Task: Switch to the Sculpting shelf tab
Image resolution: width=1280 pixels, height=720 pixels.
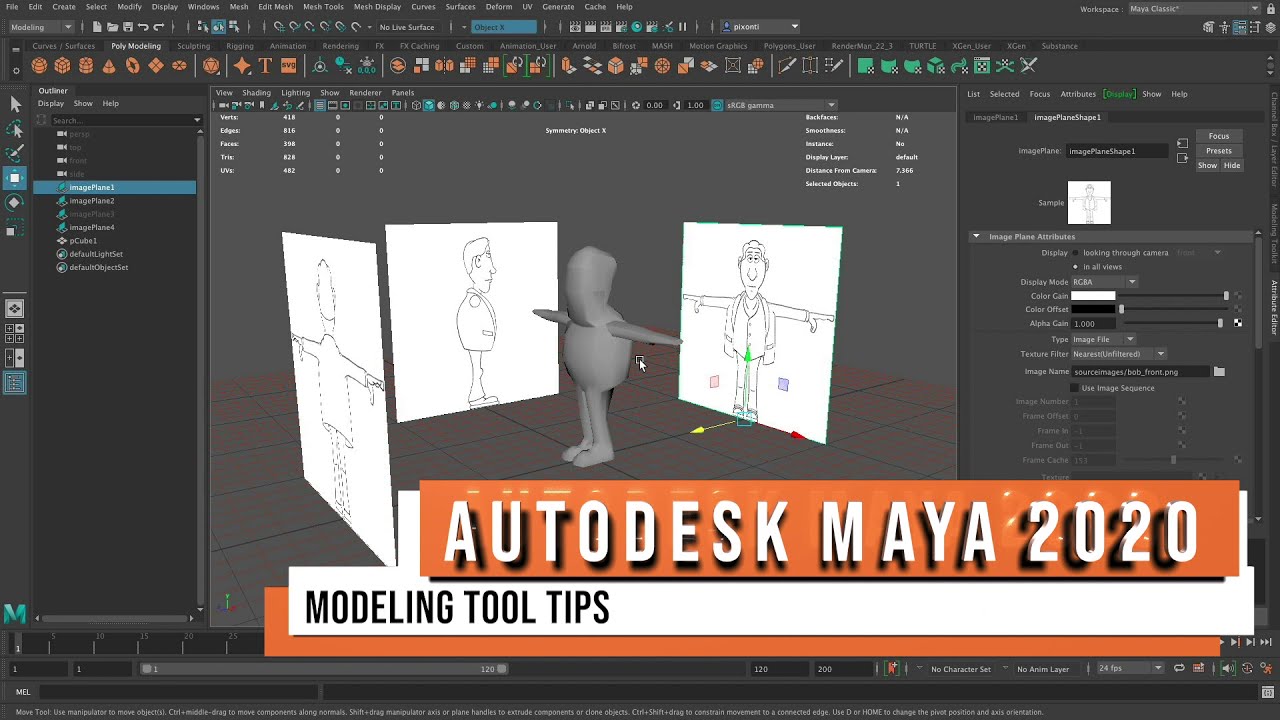Action: coord(194,46)
